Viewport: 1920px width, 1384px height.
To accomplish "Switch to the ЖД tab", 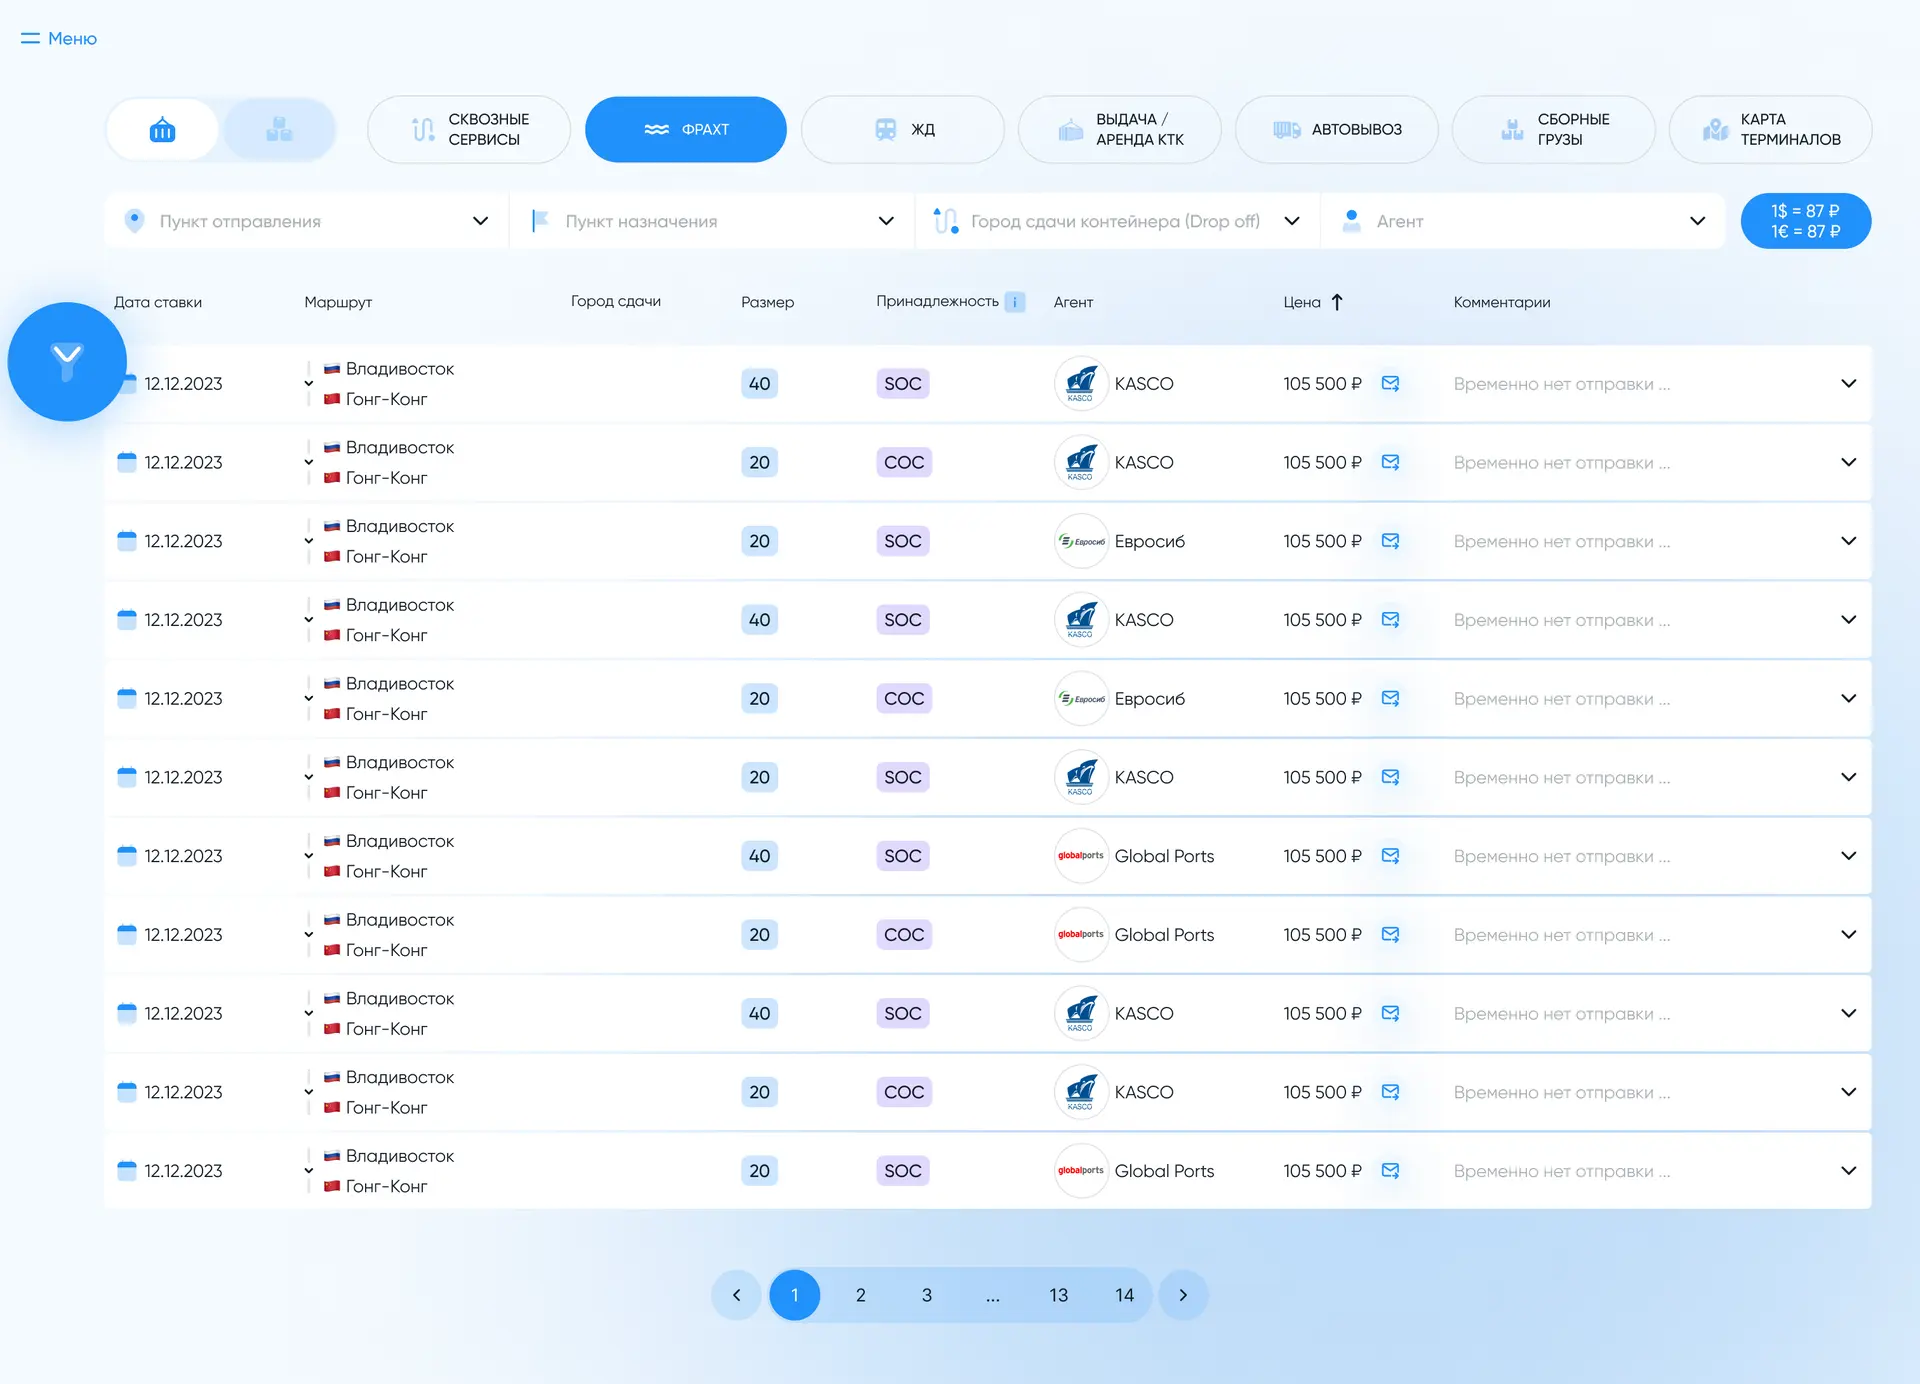I will [x=902, y=129].
